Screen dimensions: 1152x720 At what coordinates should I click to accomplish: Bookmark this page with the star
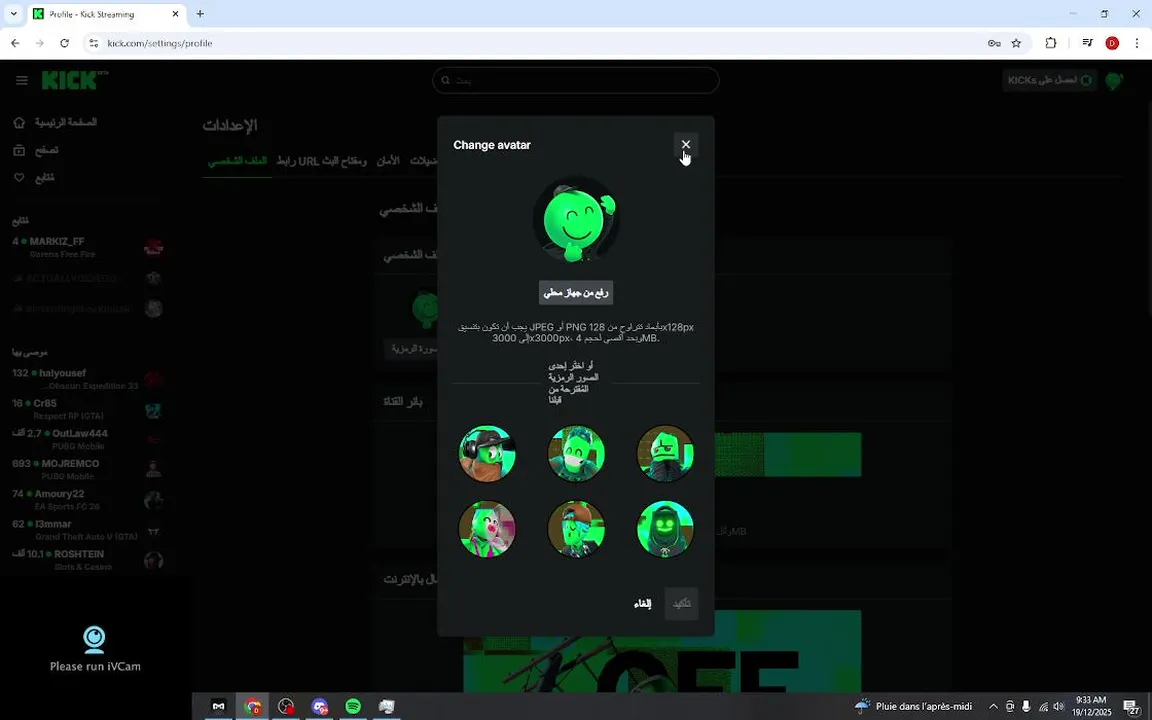coord(1016,43)
